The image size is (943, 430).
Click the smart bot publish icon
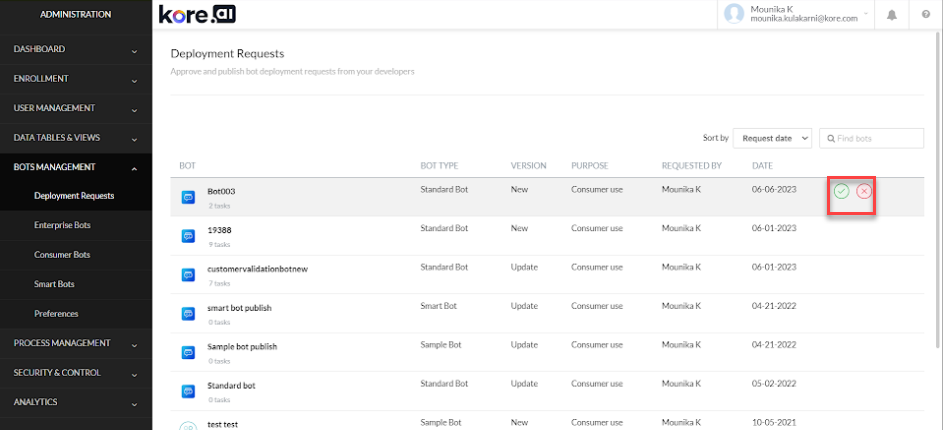[188, 314]
